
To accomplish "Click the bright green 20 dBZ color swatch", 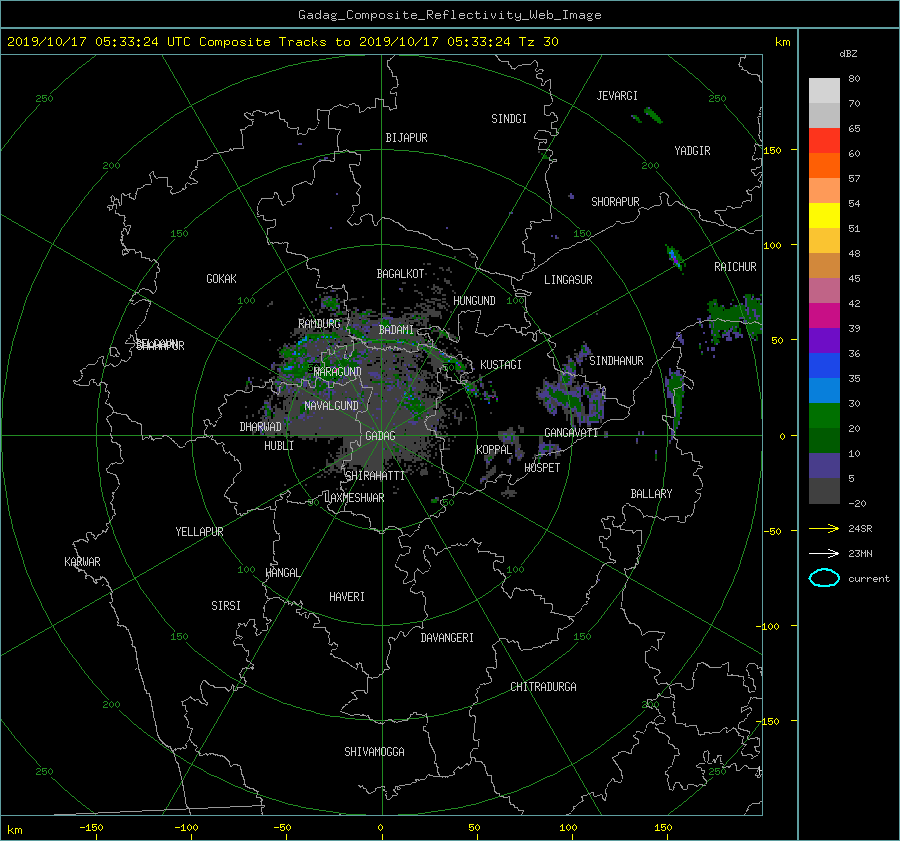I will point(824,416).
